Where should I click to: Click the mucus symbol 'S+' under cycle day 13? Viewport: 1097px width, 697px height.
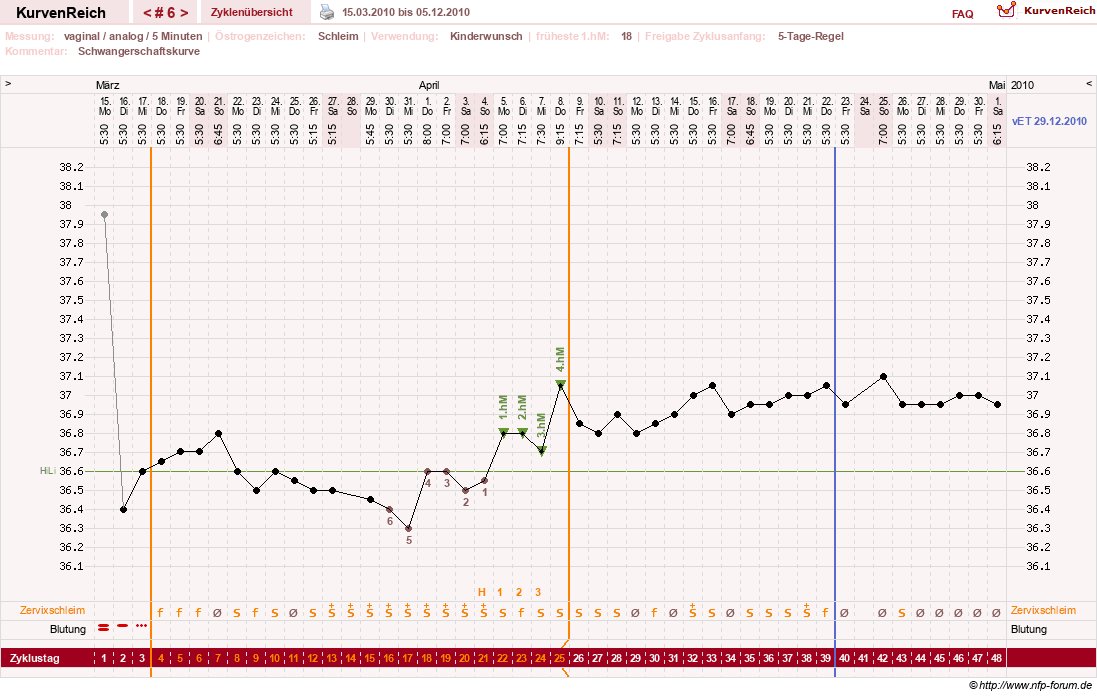coord(332,611)
